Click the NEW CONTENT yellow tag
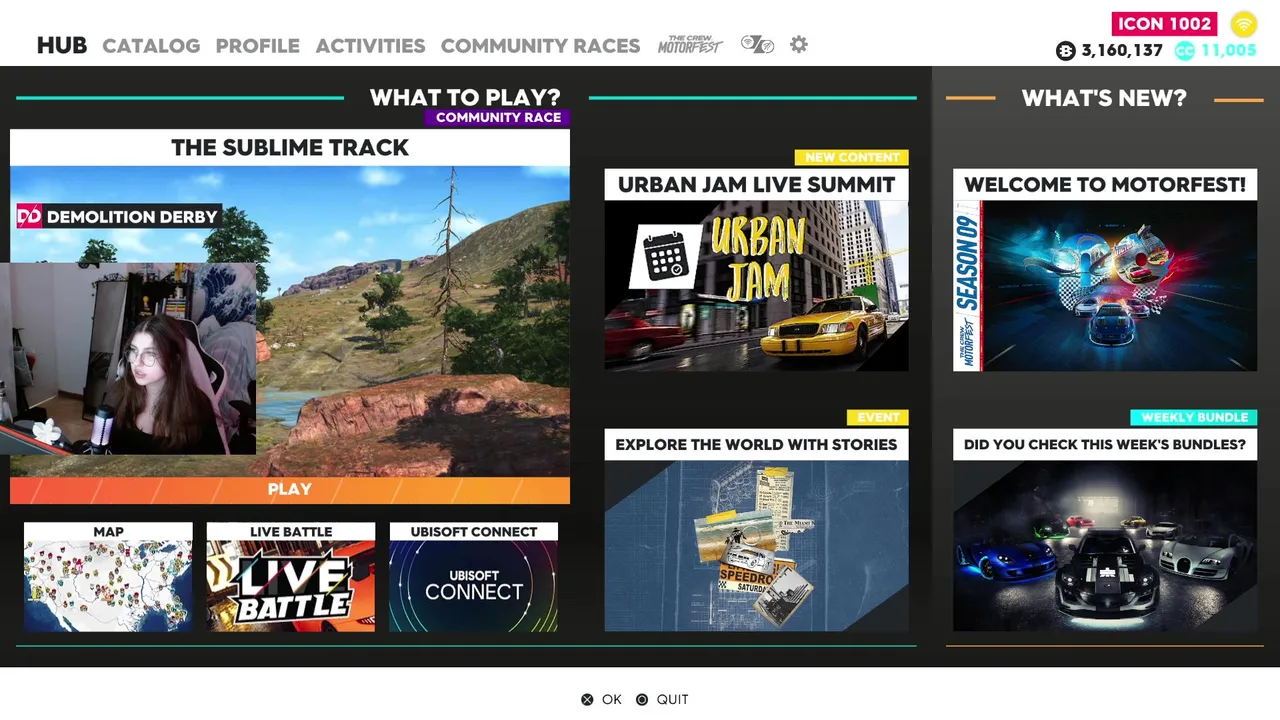This screenshot has height=720, width=1280. click(852, 157)
